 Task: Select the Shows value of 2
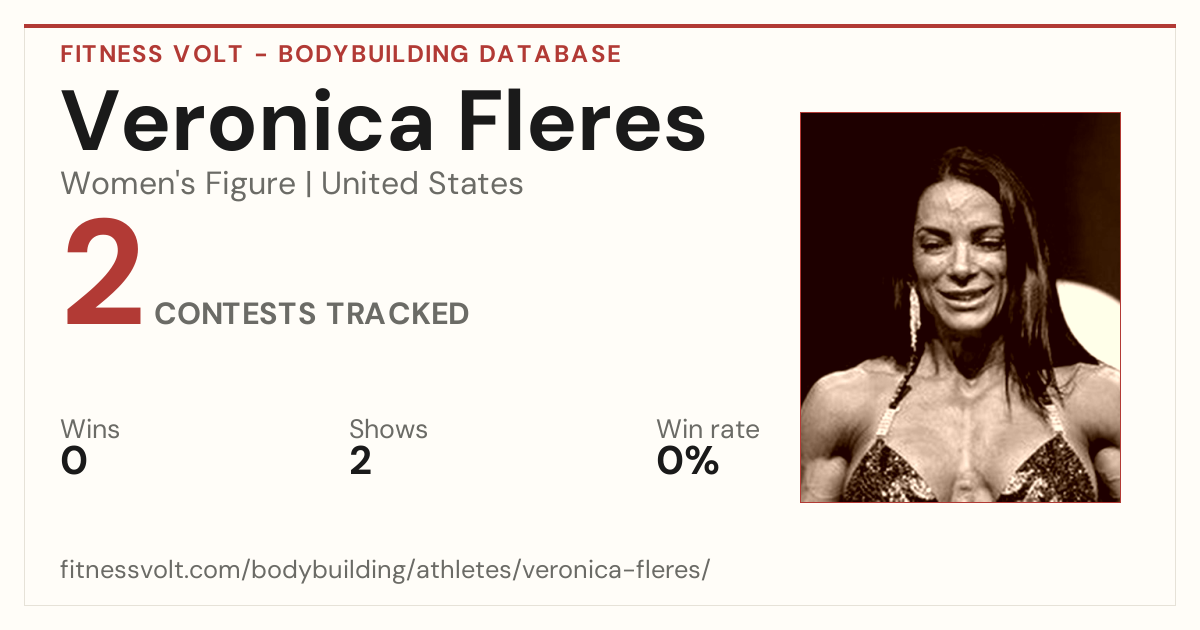click(x=361, y=461)
